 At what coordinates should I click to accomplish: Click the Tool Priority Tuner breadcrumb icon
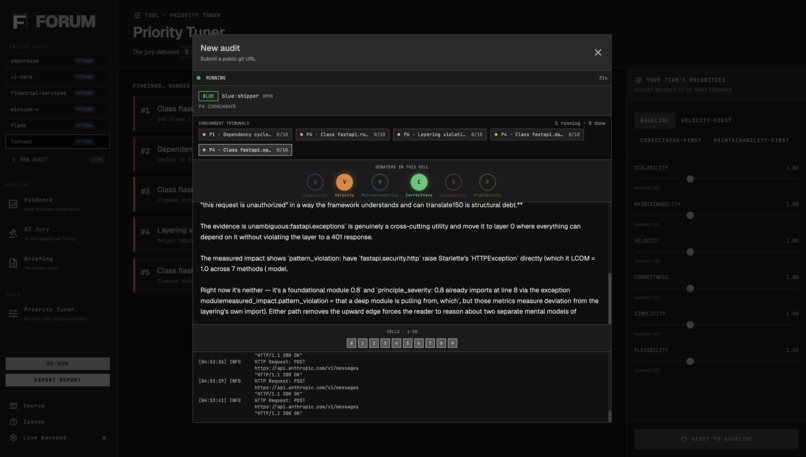click(x=137, y=15)
